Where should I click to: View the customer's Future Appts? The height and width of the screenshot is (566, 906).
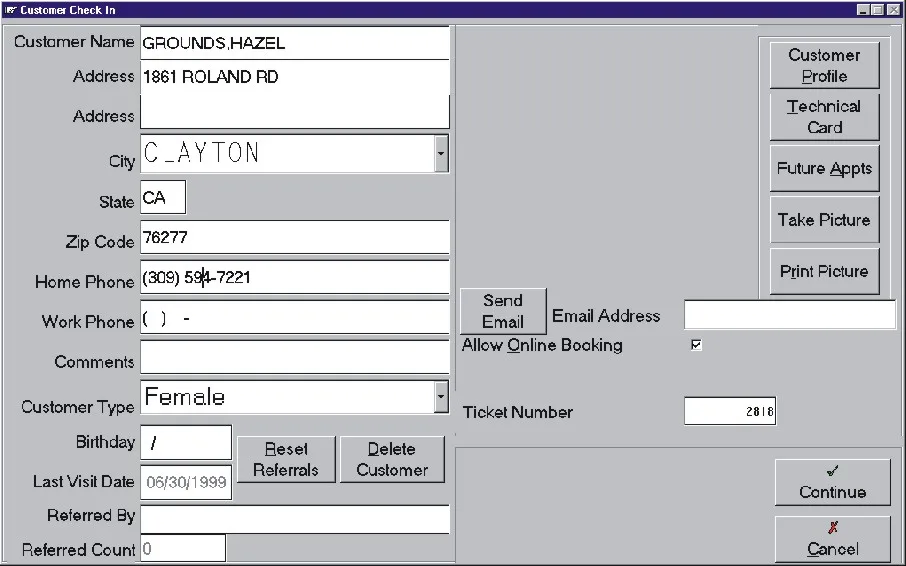(x=825, y=168)
